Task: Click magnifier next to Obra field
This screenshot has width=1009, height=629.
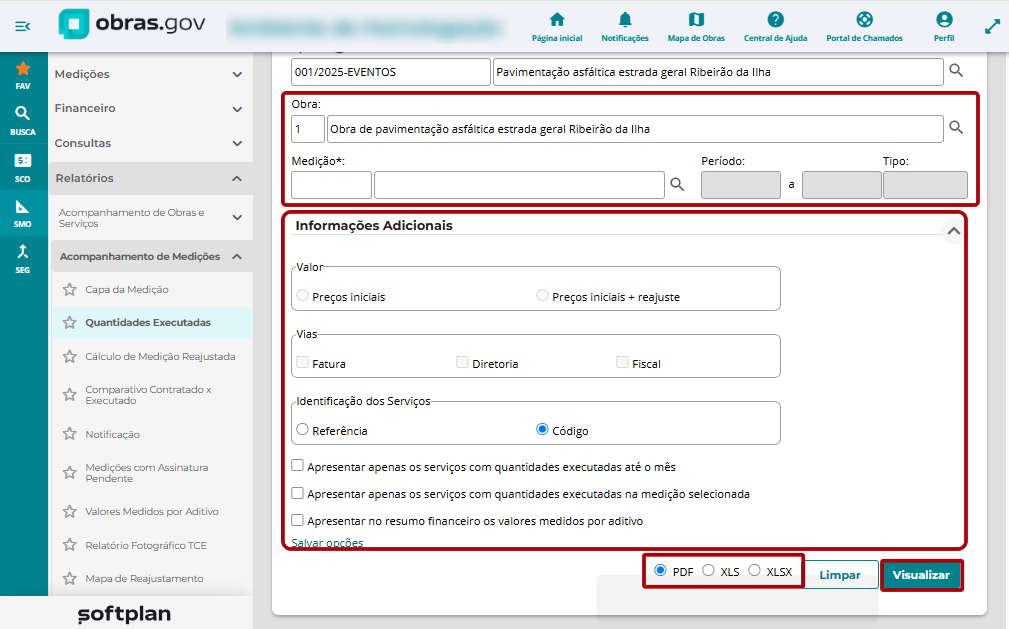Action: click(x=956, y=127)
